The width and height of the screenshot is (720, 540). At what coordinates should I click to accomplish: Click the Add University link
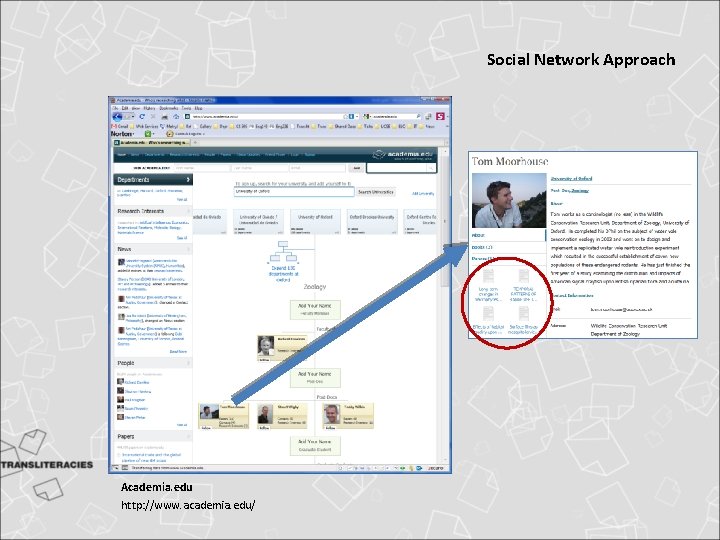click(x=422, y=193)
